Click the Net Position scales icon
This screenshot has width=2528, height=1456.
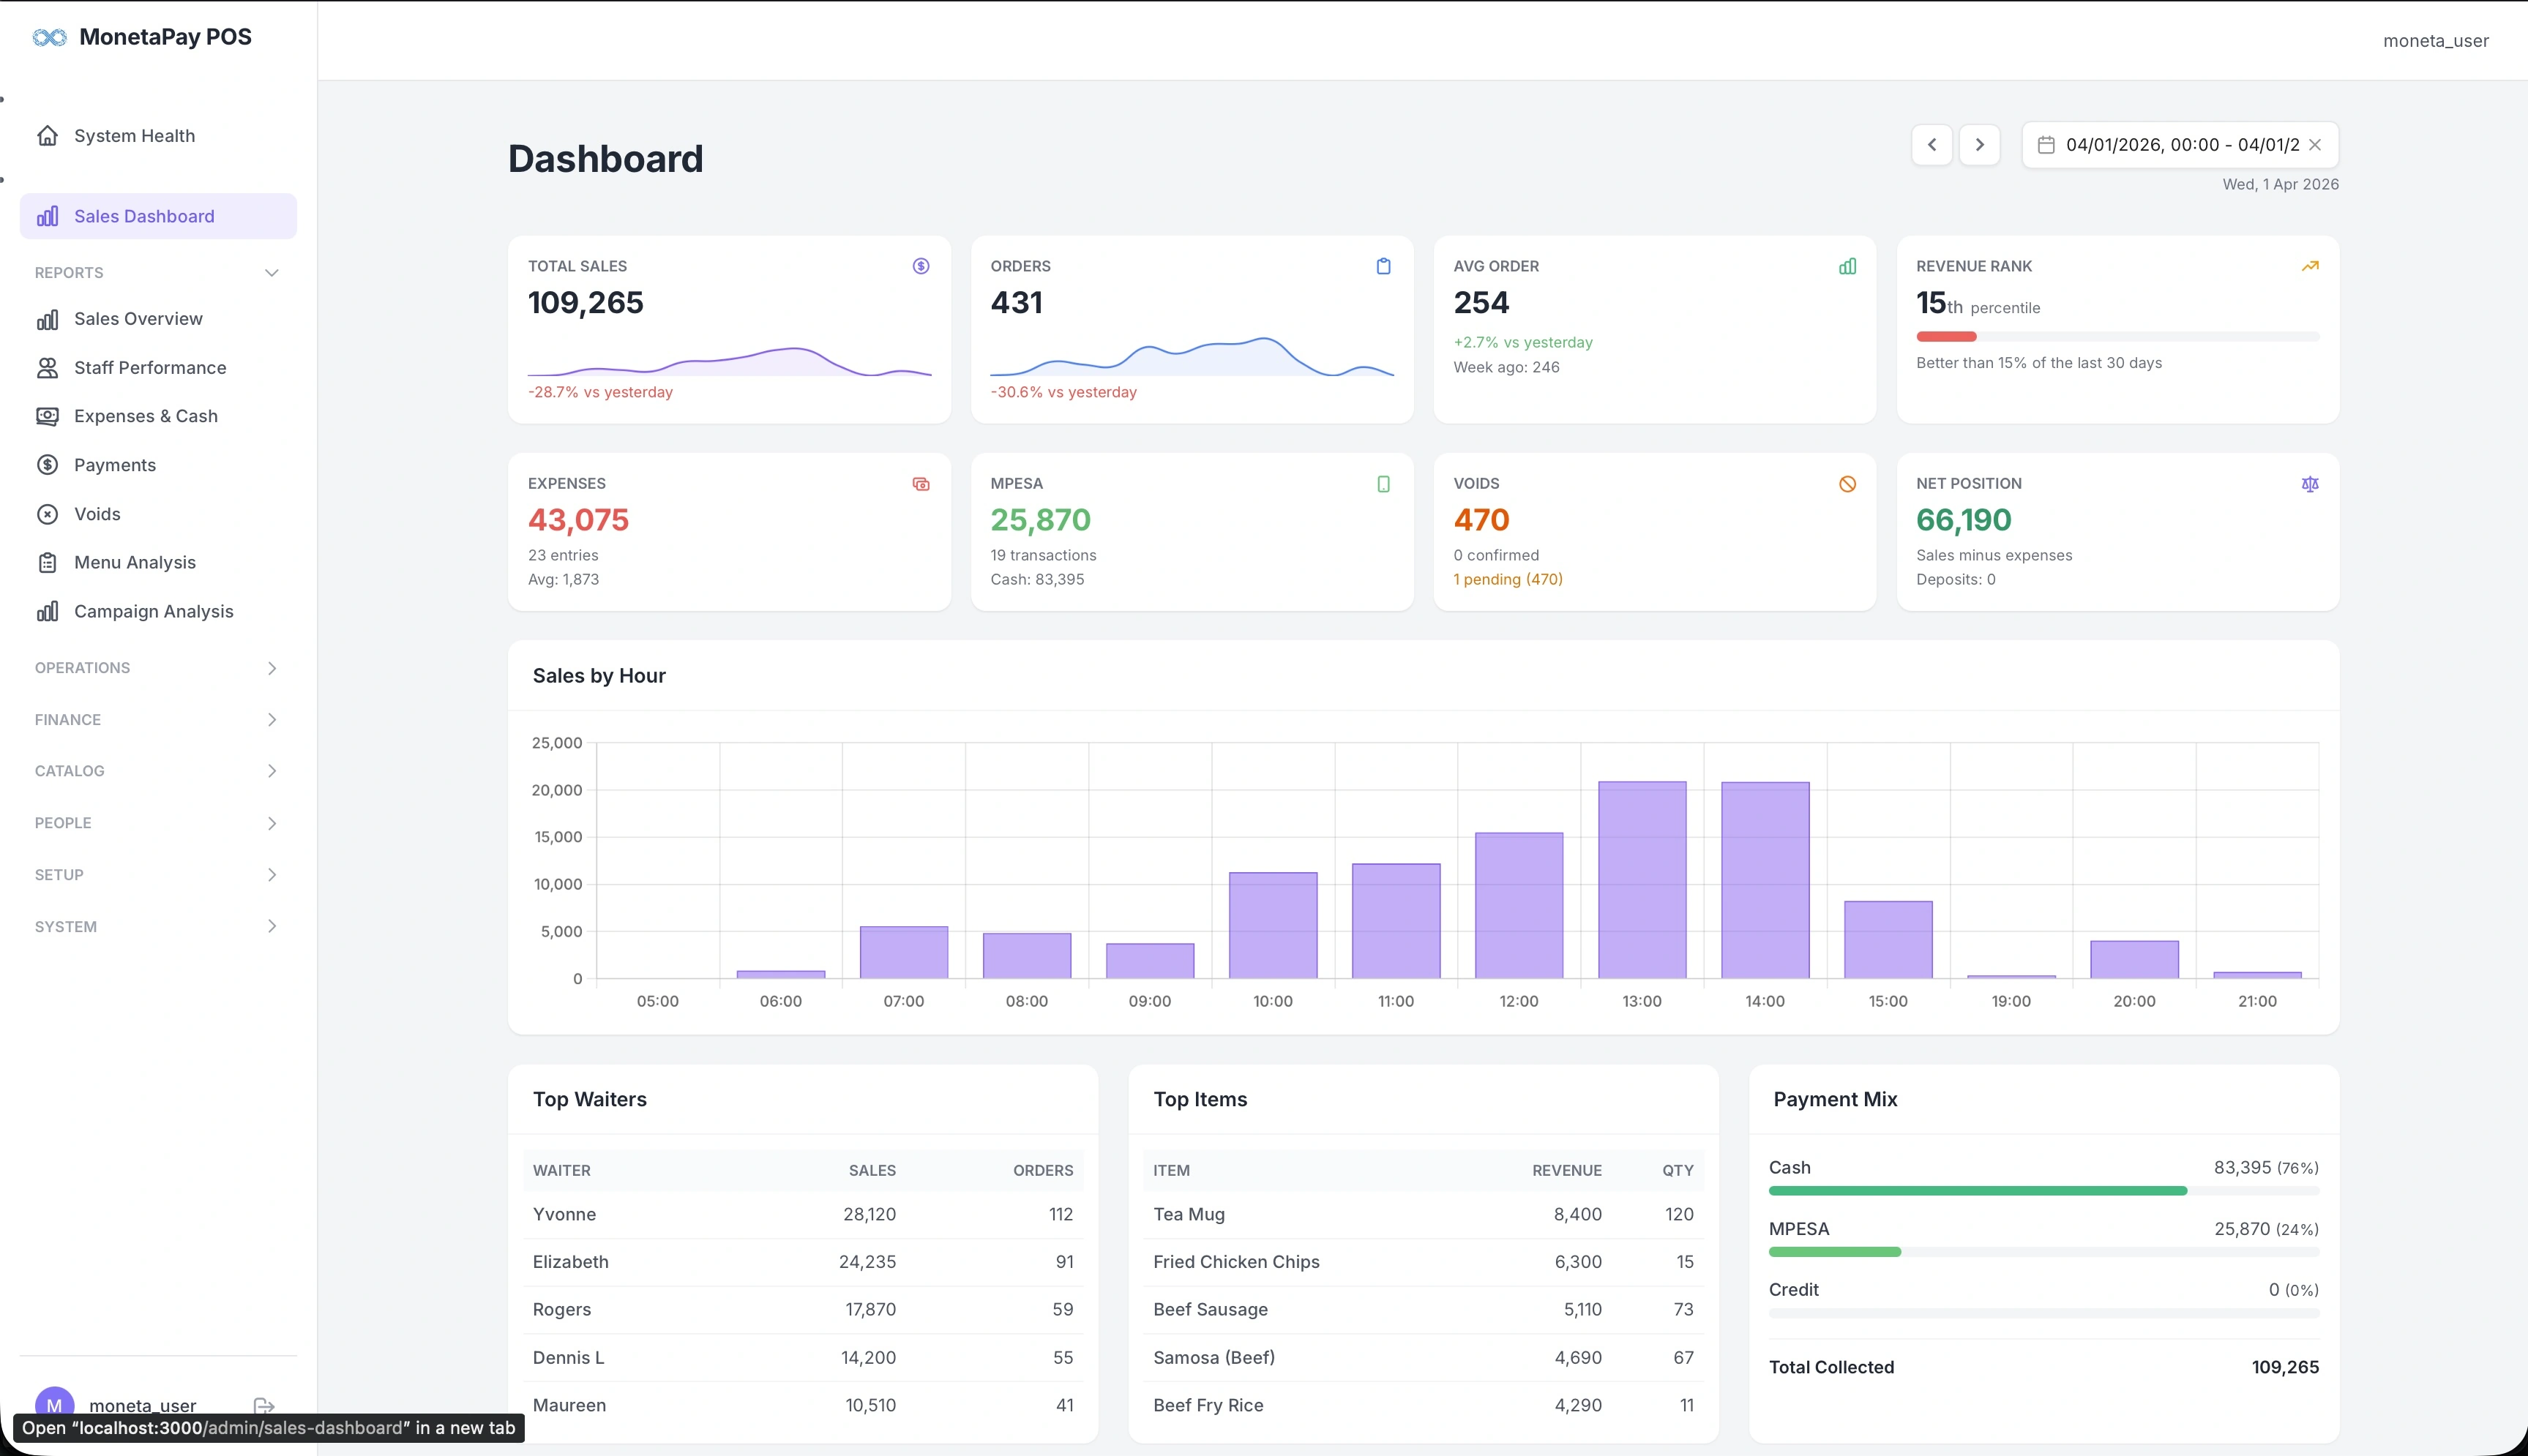coord(2309,484)
